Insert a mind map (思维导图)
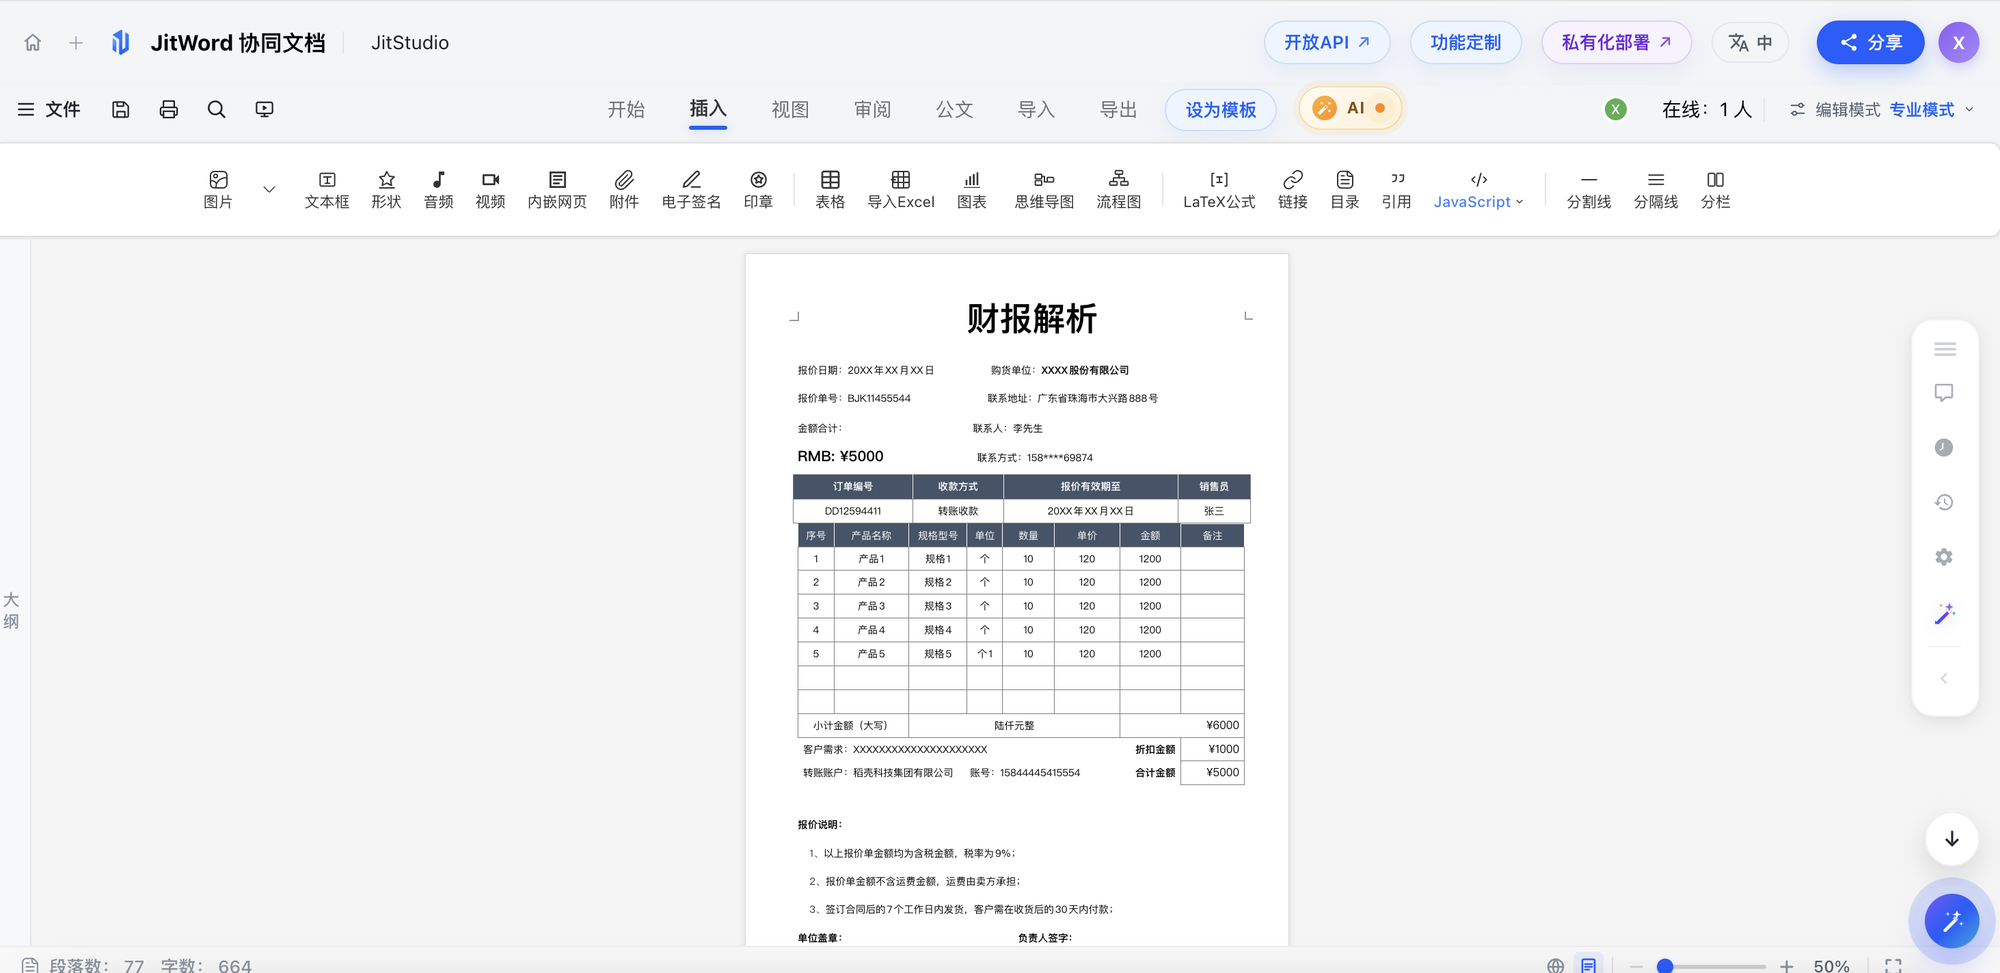The width and height of the screenshot is (2000, 973). [x=1044, y=189]
